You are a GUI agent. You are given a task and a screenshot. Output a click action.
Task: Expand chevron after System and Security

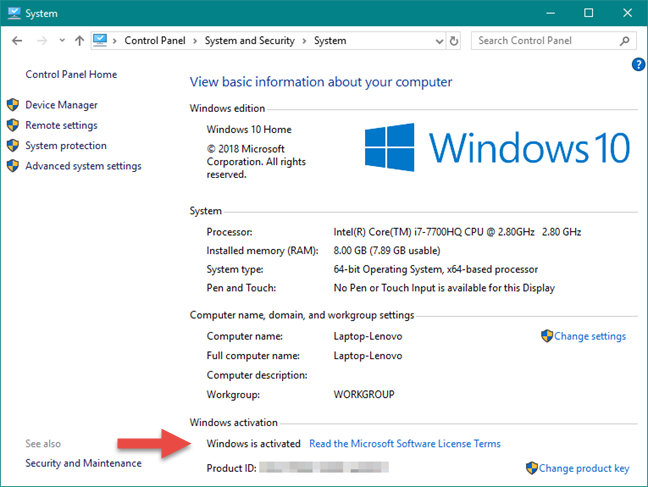304,41
